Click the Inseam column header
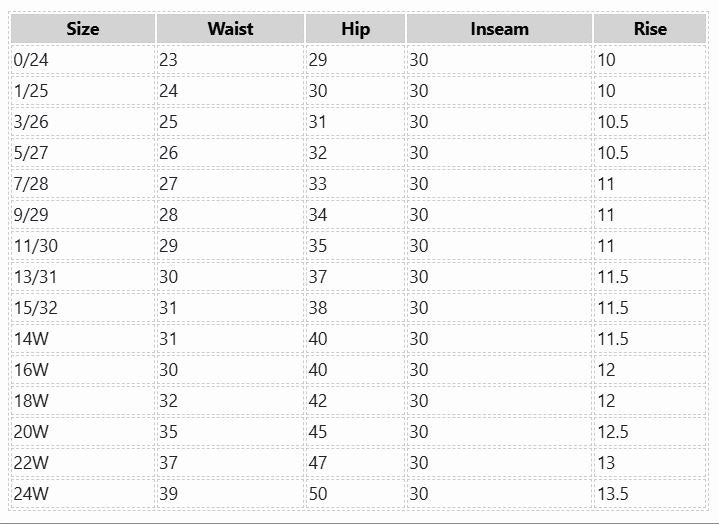The height and width of the screenshot is (526, 719). point(499,29)
